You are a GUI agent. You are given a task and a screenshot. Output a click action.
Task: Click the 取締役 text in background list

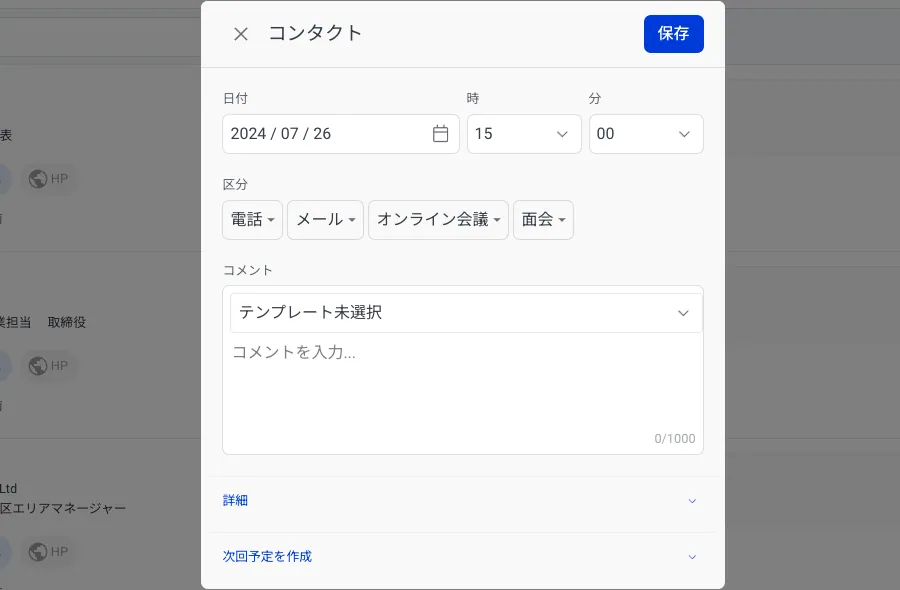click(x=67, y=323)
